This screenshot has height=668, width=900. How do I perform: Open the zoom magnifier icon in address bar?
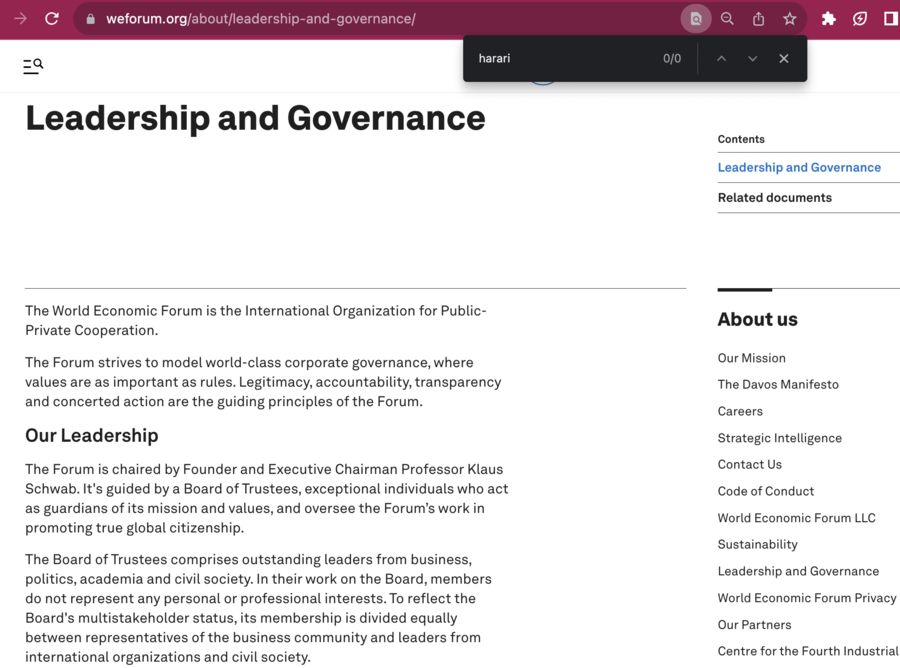click(x=727, y=19)
